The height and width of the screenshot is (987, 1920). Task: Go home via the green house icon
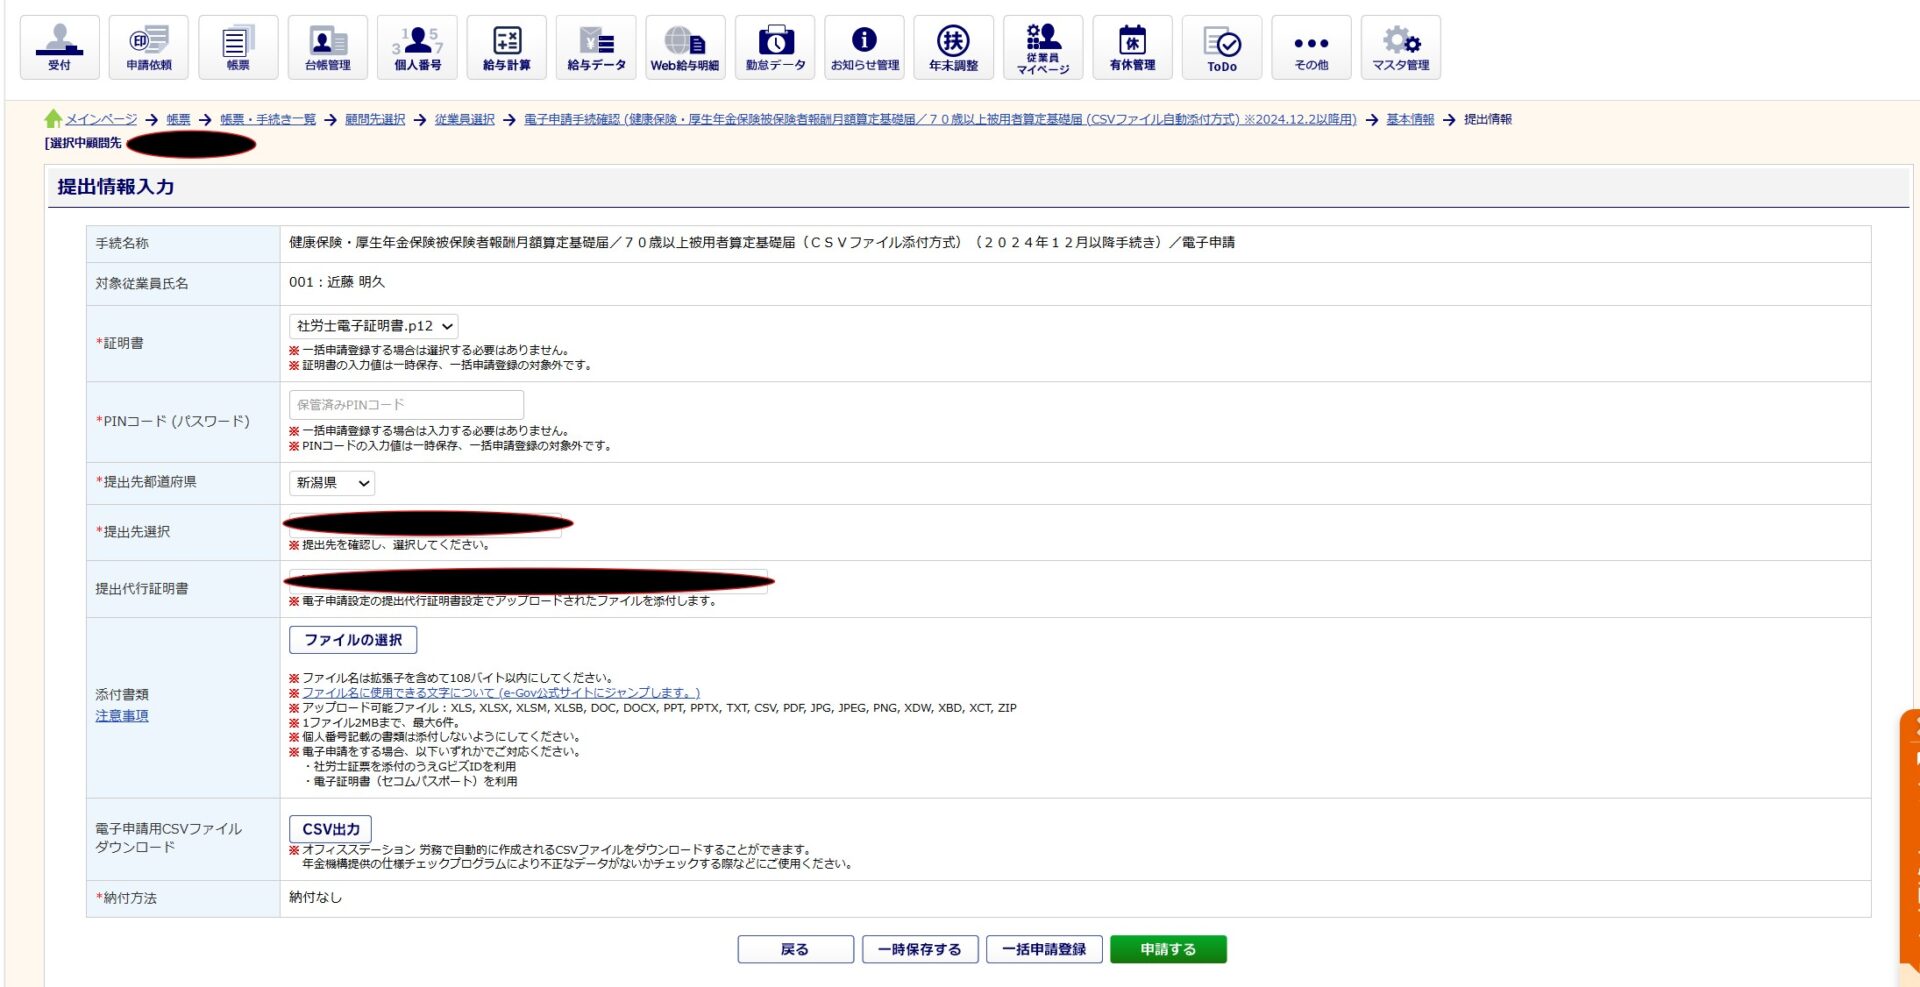coord(53,119)
